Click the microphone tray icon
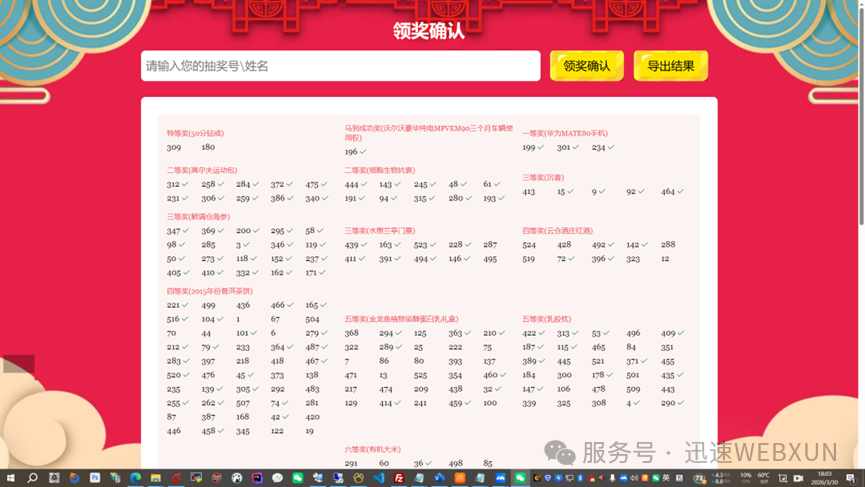This screenshot has width=865, height=487. tap(612, 478)
